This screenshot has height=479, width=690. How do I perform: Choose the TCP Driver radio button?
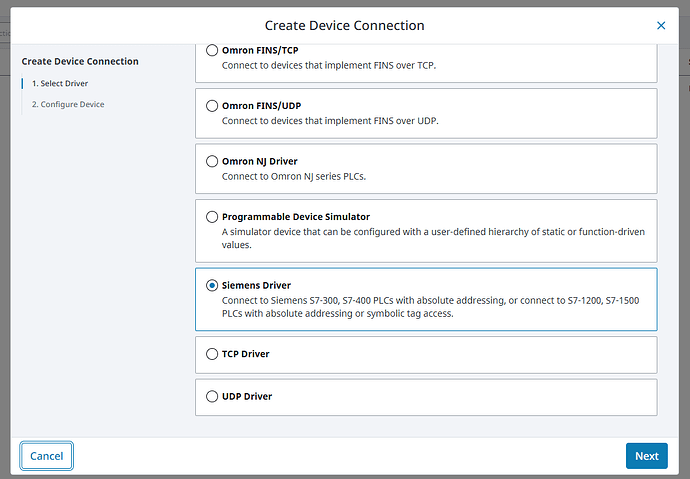(x=211, y=353)
